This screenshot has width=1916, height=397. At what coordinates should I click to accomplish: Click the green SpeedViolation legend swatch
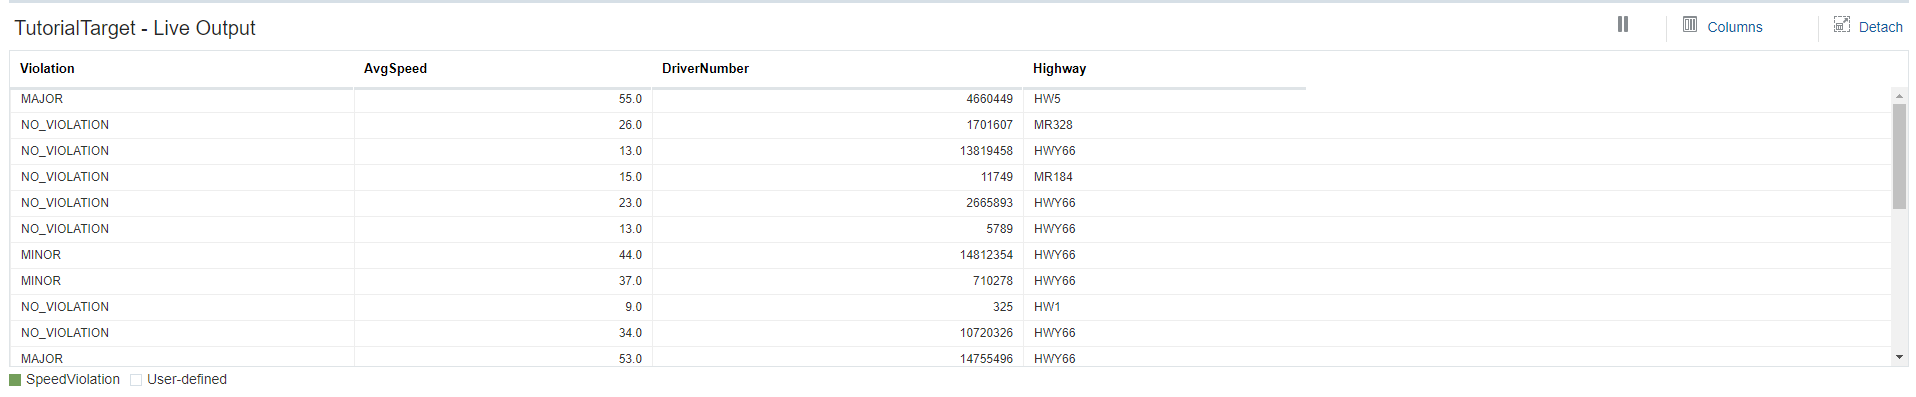coord(15,380)
